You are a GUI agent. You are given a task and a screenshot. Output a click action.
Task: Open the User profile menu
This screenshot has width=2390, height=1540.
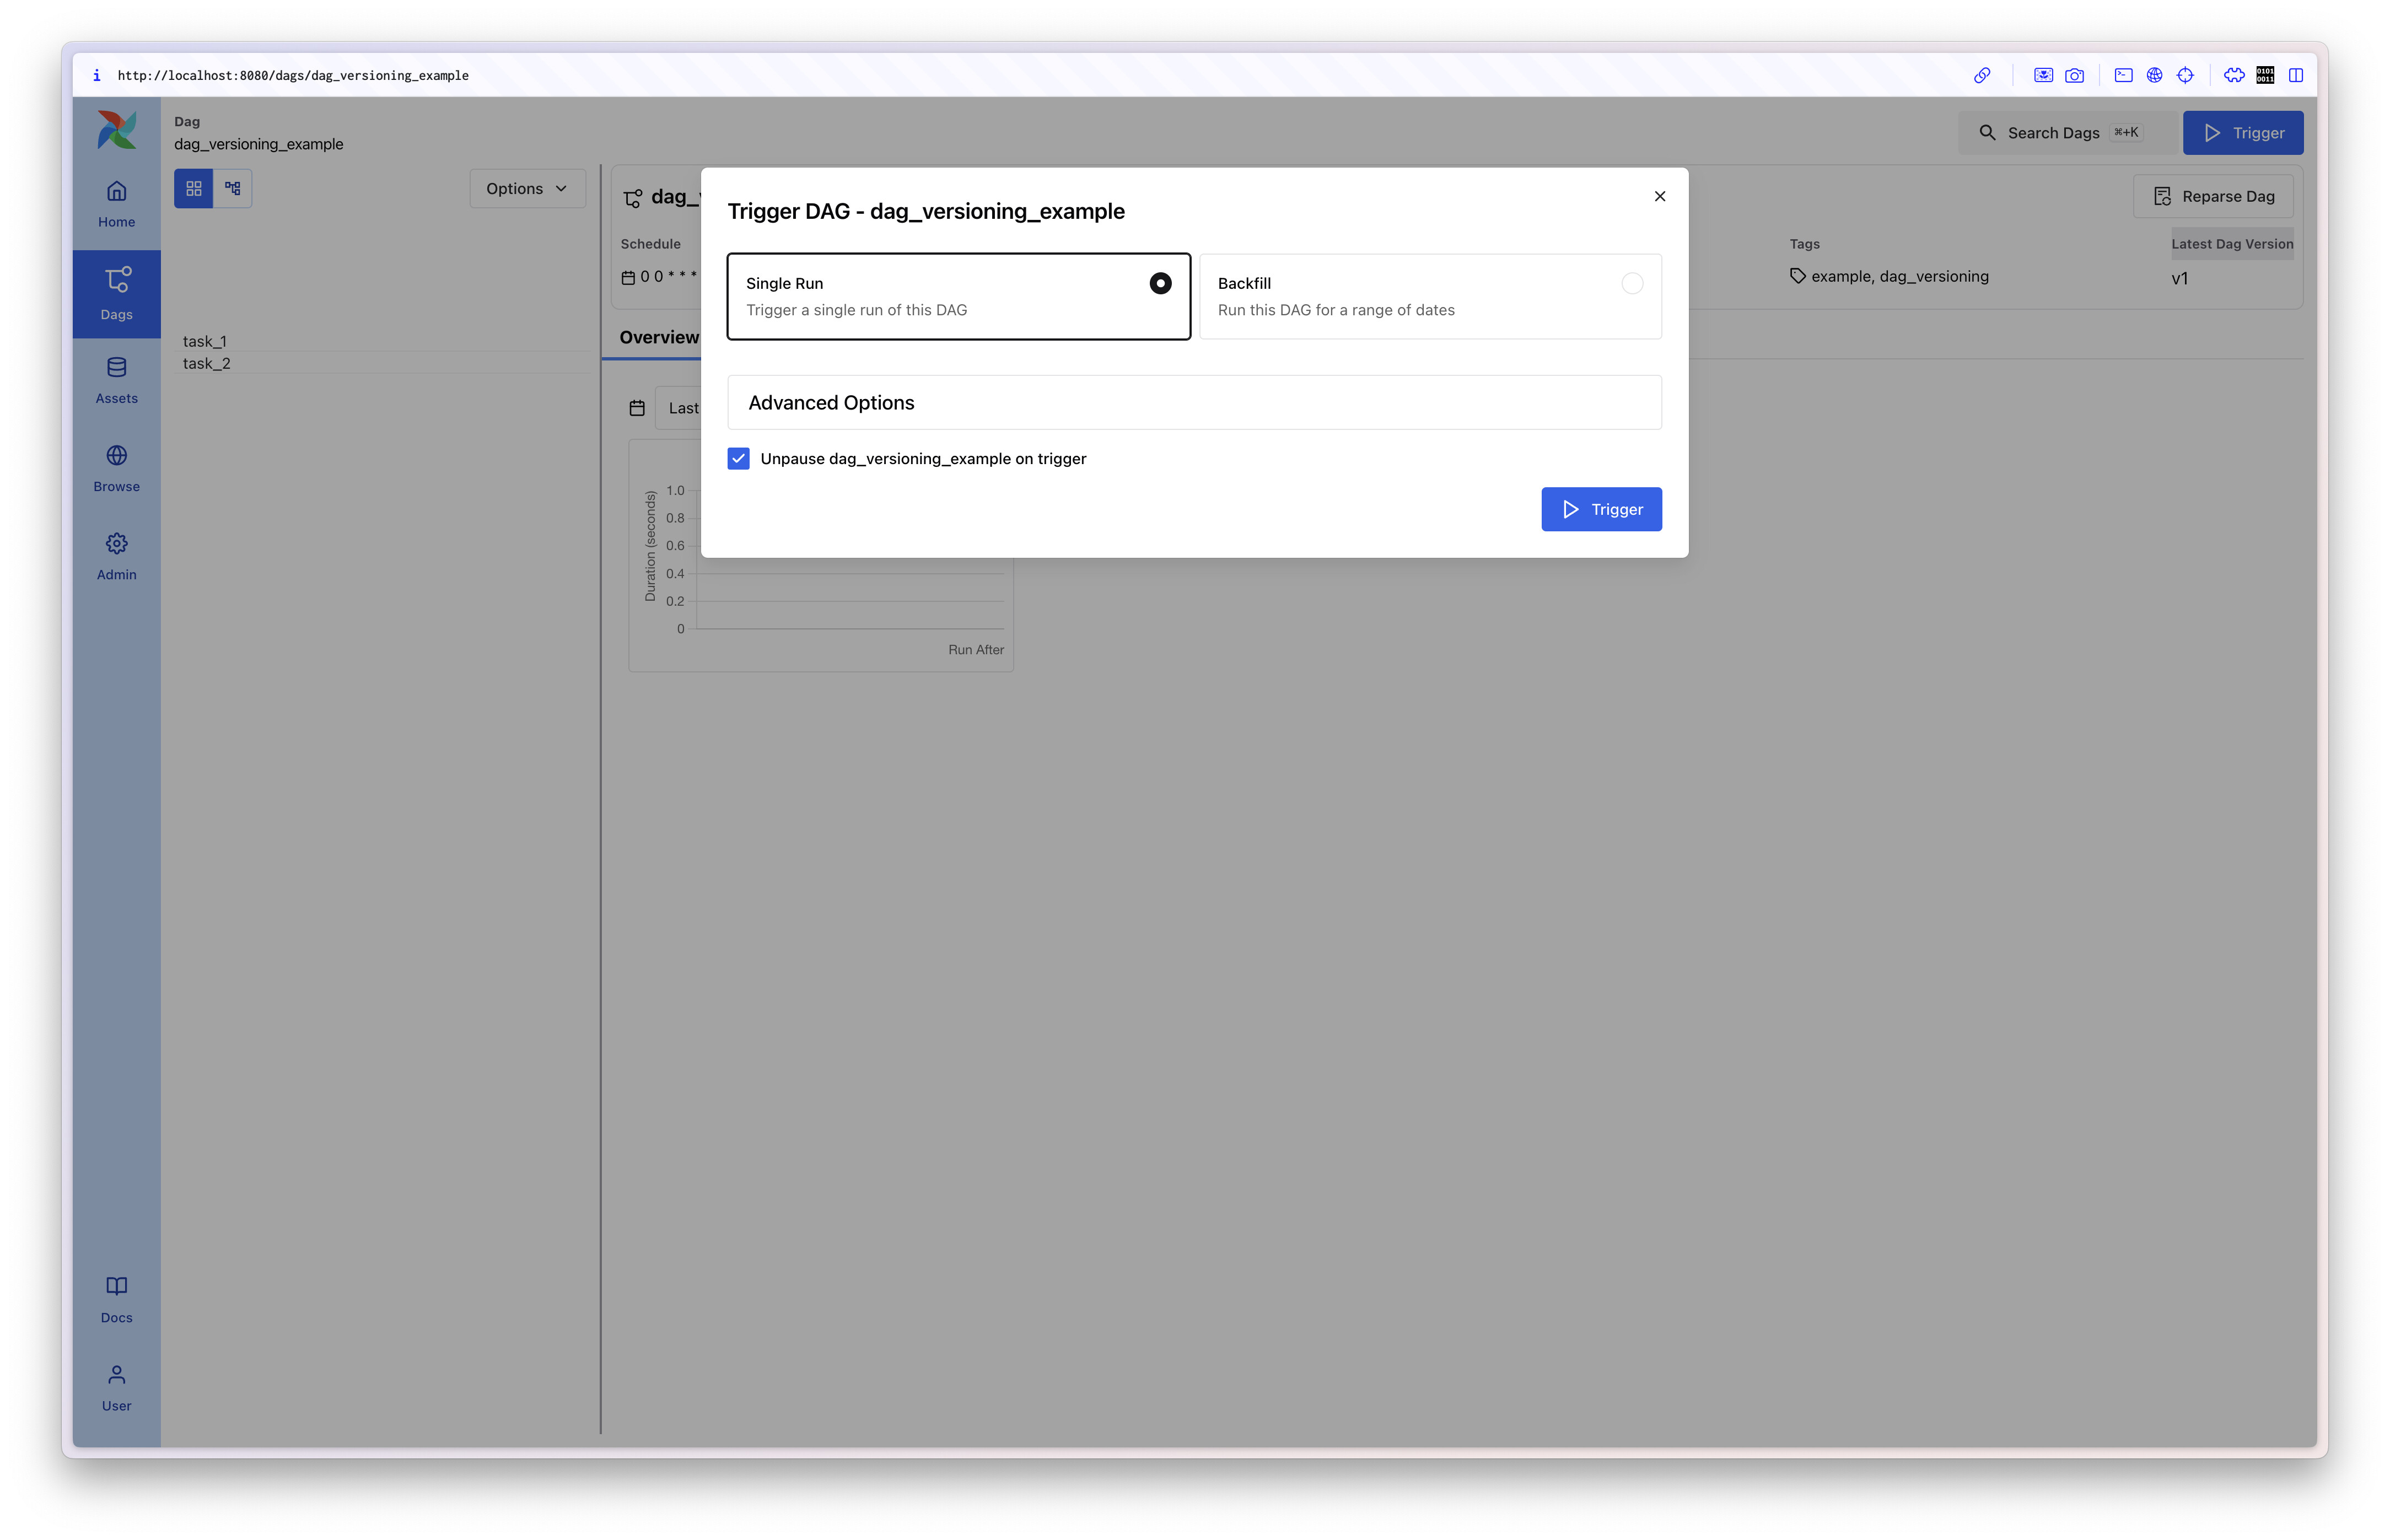click(x=116, y=1387)
